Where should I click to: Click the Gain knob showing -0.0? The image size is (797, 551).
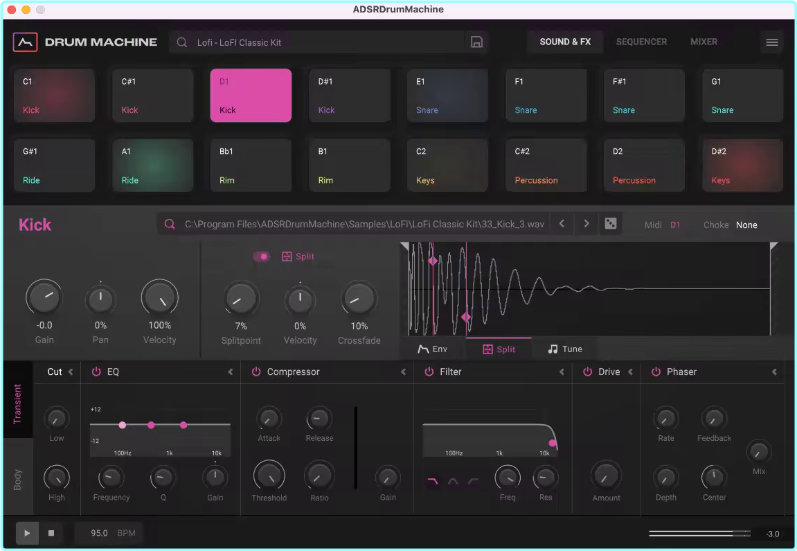44,297
